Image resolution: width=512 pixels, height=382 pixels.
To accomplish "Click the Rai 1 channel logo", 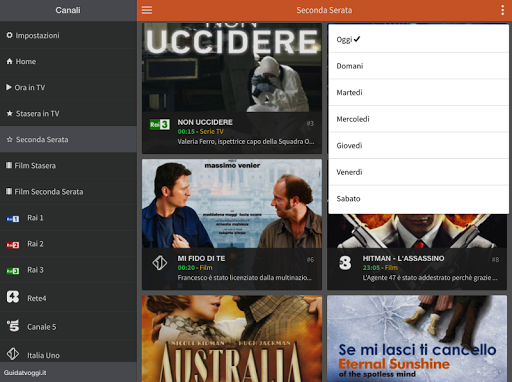I will coord(13,219).
